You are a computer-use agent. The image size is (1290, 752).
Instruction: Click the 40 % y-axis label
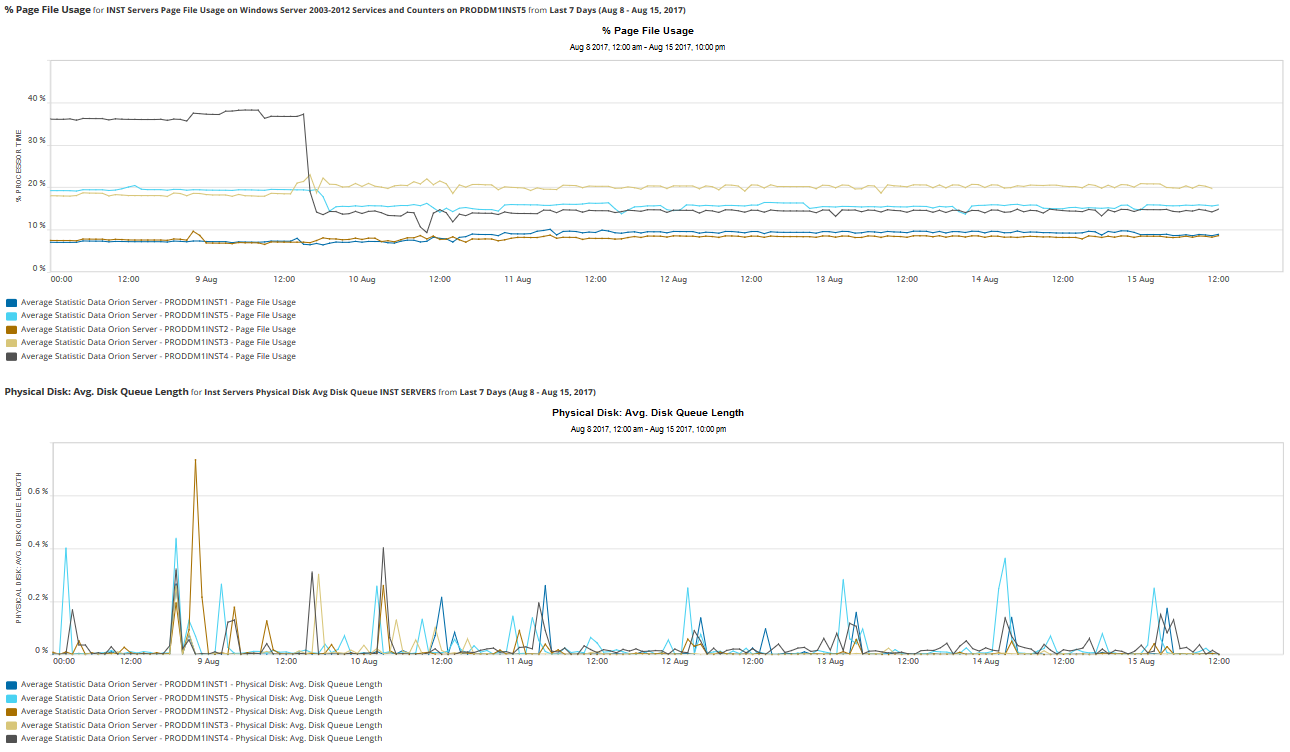tap(37, 99)
